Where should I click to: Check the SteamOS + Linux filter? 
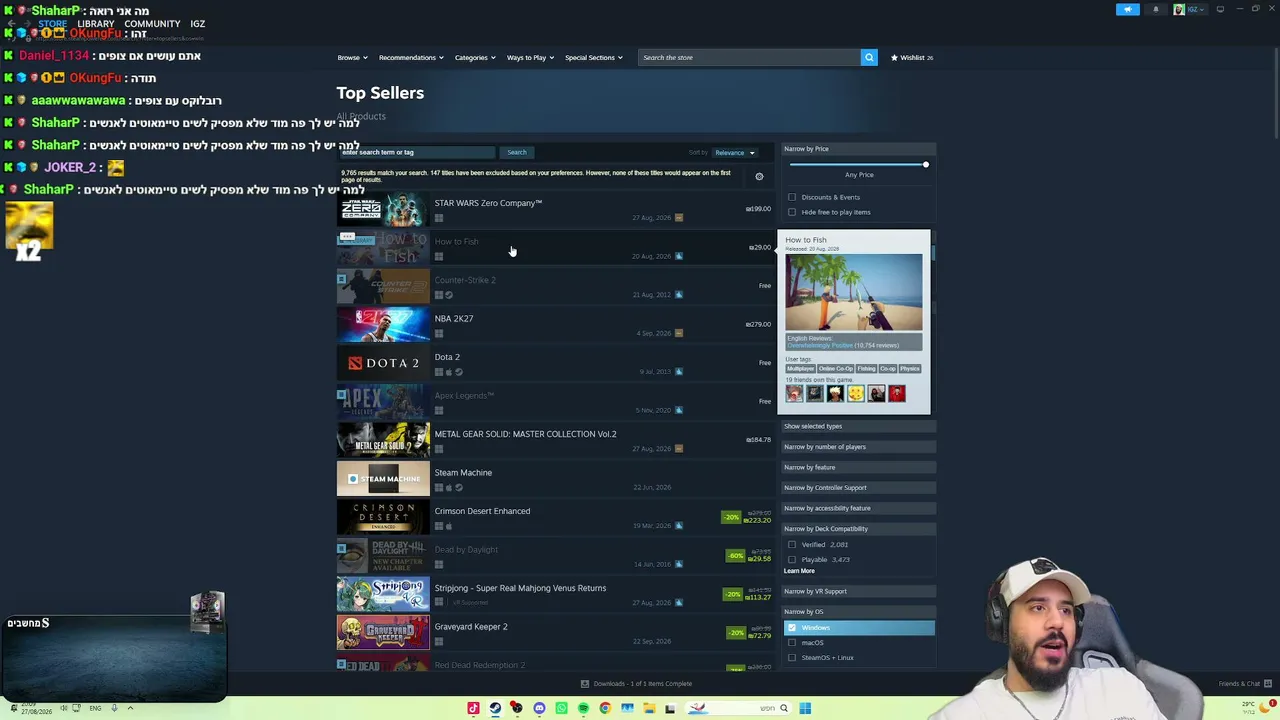pyautogui.click(x=792, y=658)
